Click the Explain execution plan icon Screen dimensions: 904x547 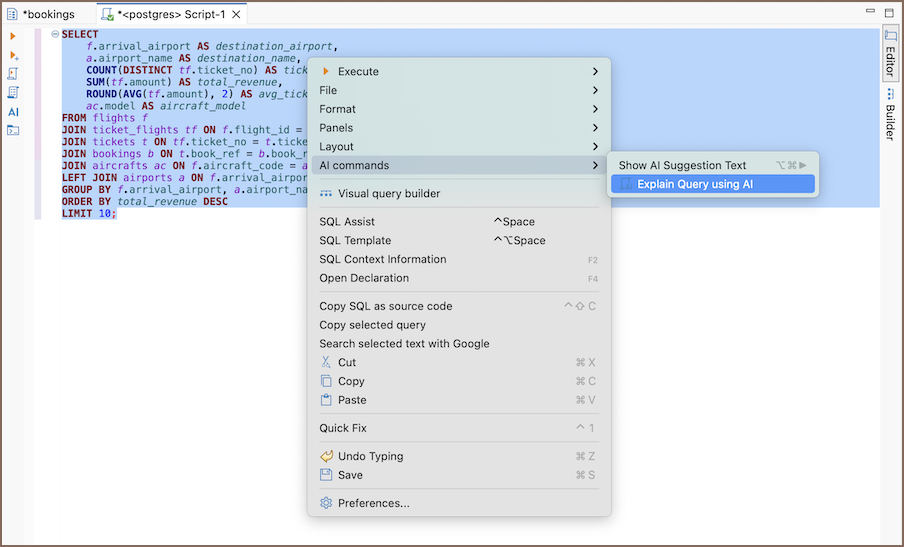tap(13, 93)
